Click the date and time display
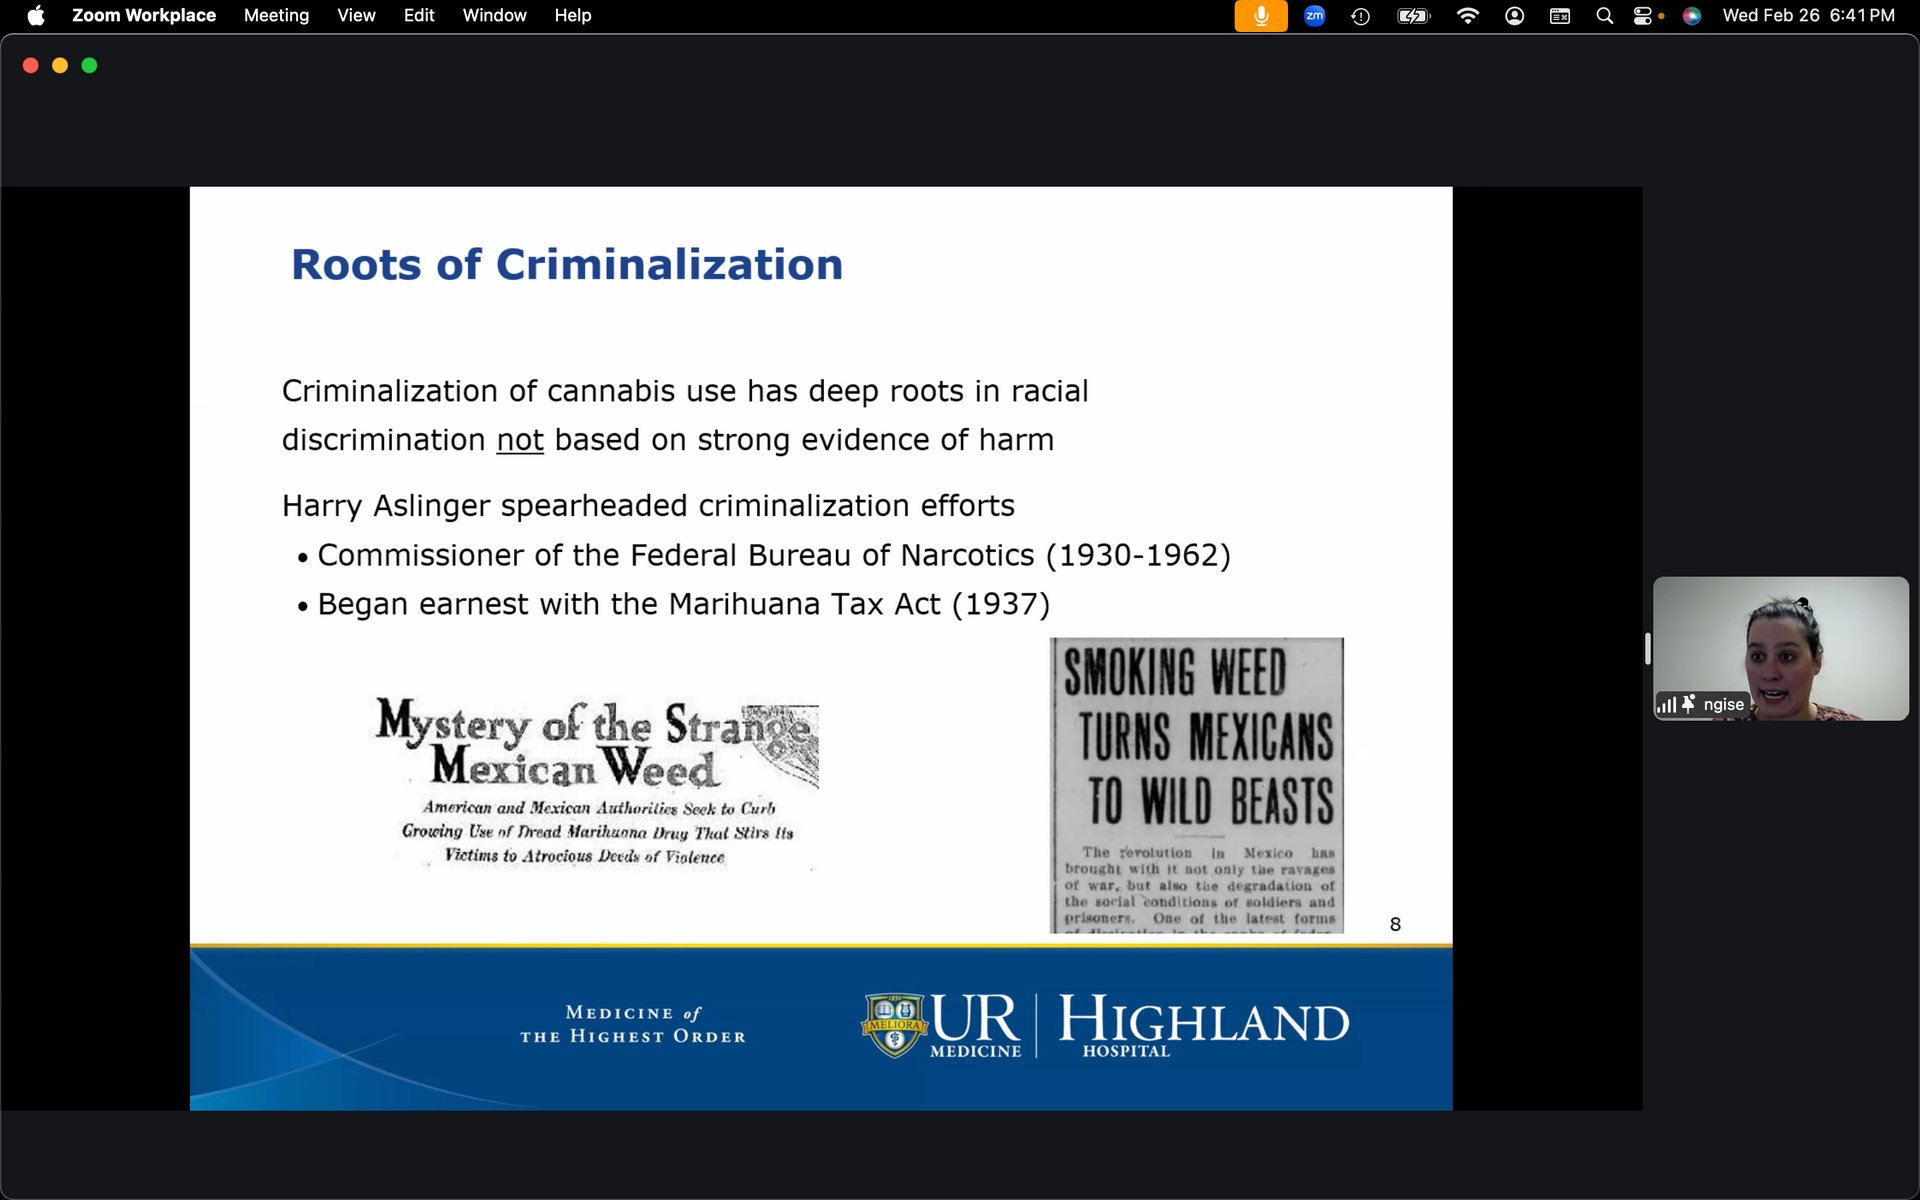 1807,16
